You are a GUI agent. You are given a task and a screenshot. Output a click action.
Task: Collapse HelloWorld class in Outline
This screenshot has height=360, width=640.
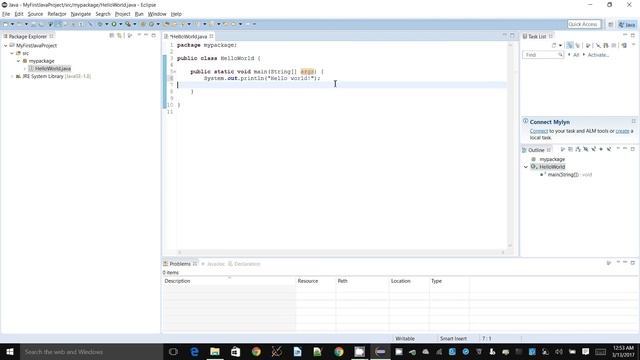coord(526,167)
